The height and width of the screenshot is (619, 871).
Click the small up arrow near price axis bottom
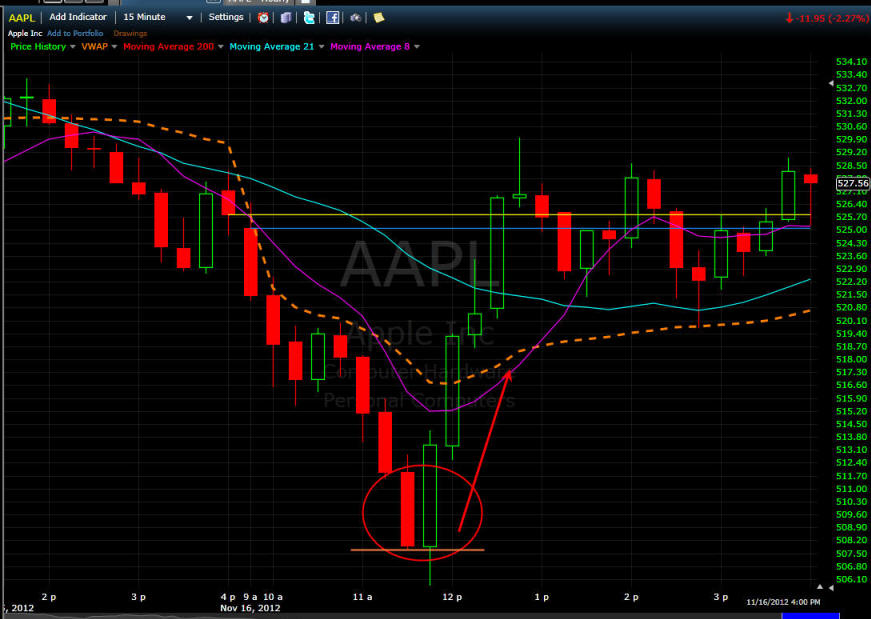(x=822, y=587)
